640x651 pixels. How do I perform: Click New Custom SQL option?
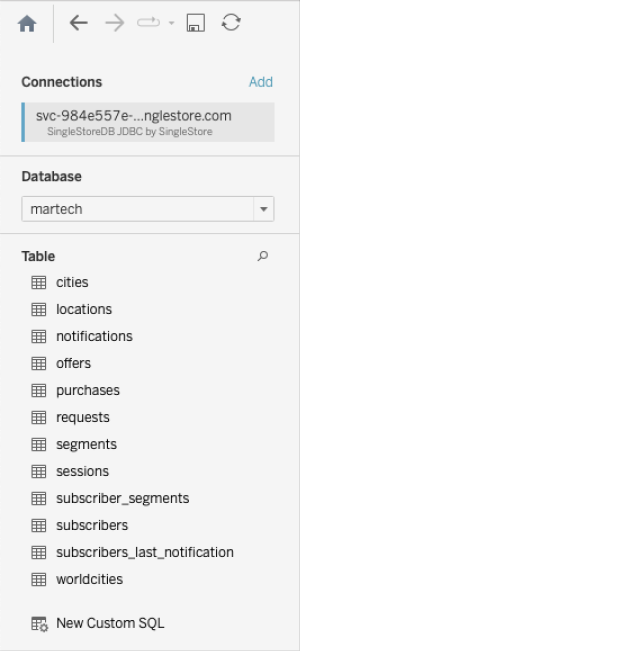point(110,623)
